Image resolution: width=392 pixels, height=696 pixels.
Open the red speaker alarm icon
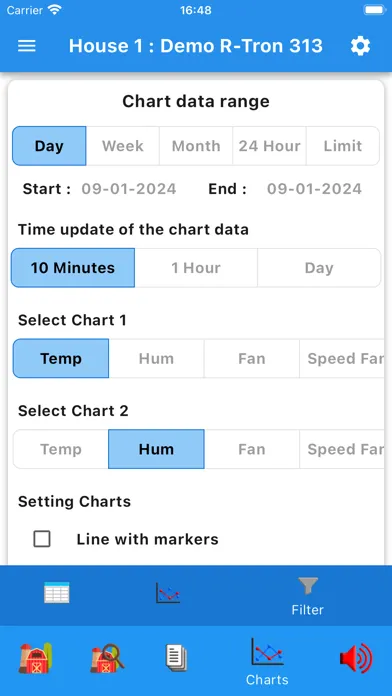pos(356,658)
